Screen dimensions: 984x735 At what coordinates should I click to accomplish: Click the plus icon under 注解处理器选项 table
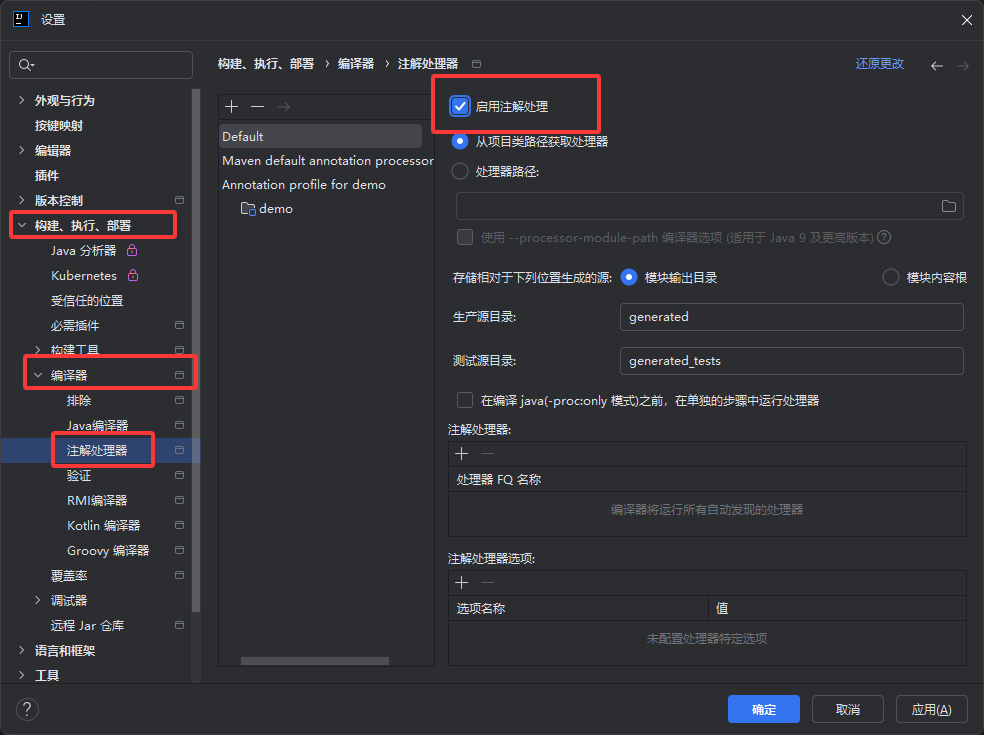461,583
